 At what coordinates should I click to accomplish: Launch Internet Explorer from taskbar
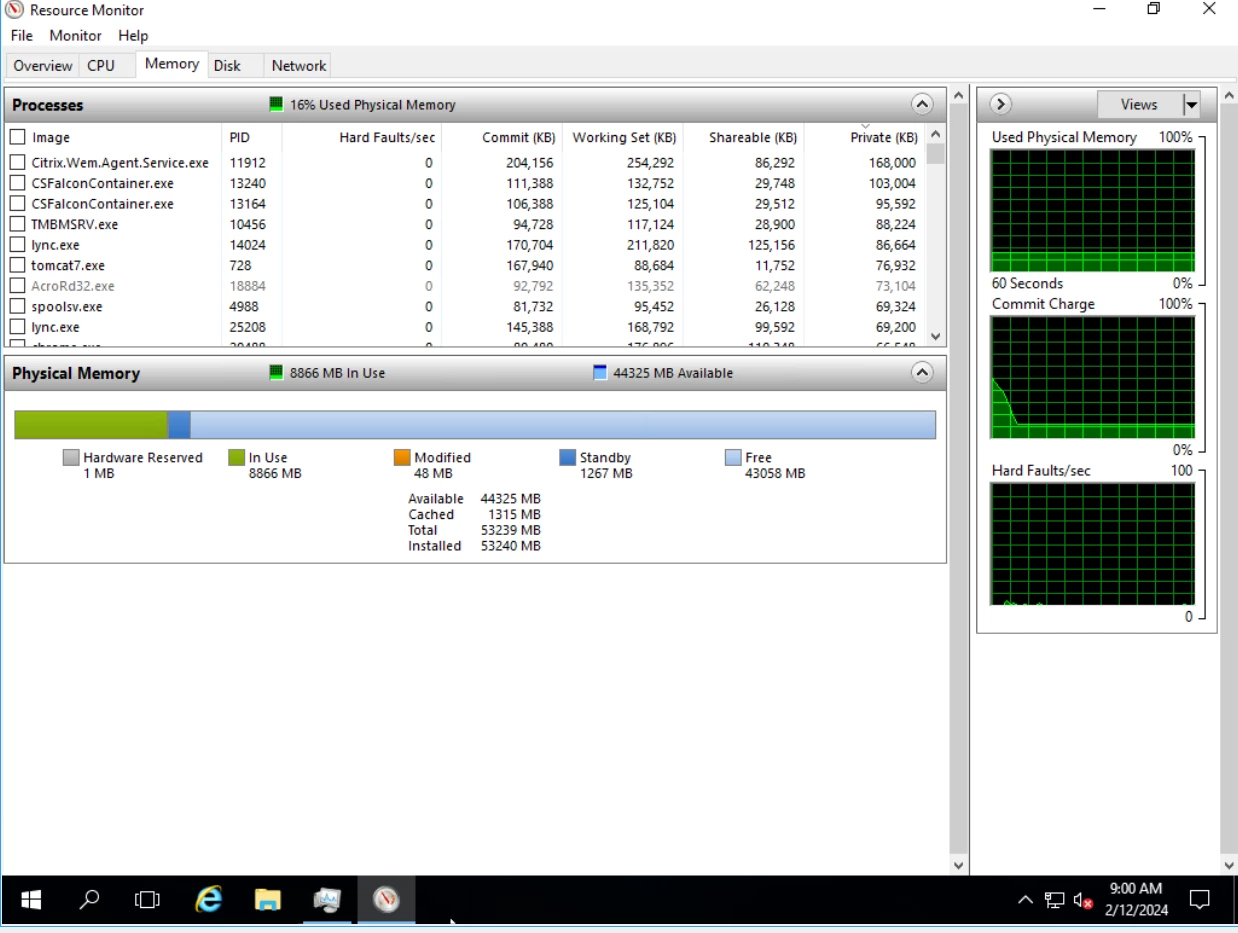coord(208,900)
